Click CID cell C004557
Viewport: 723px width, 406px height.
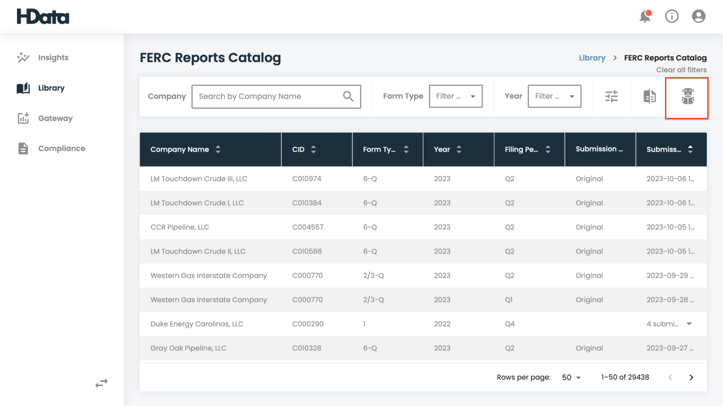[x=308, y=227]
